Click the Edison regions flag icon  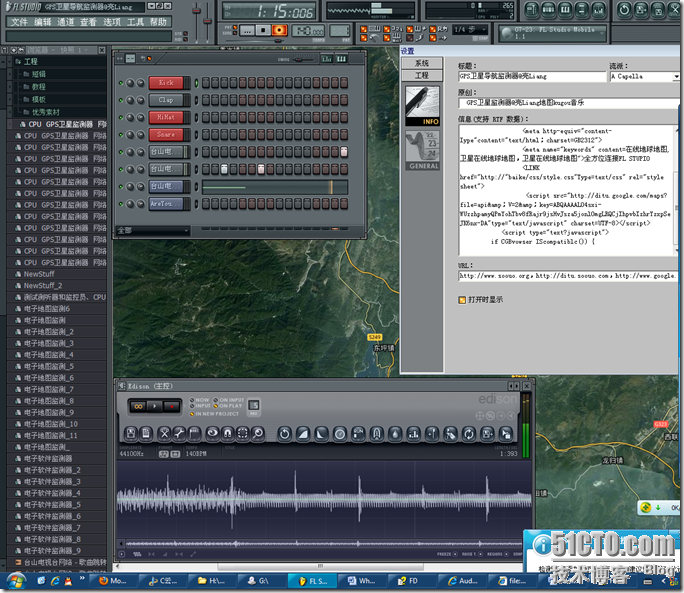pos(195,433)
